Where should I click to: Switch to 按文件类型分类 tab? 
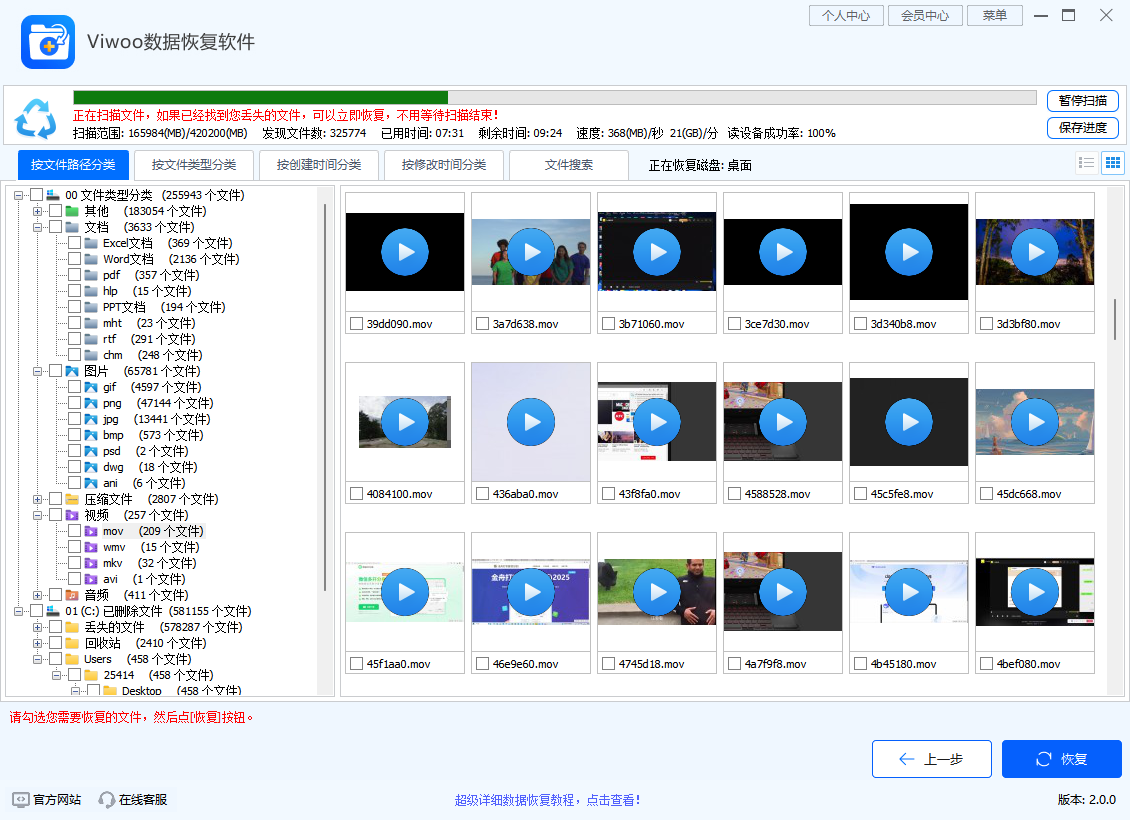(x=197, y=165)
